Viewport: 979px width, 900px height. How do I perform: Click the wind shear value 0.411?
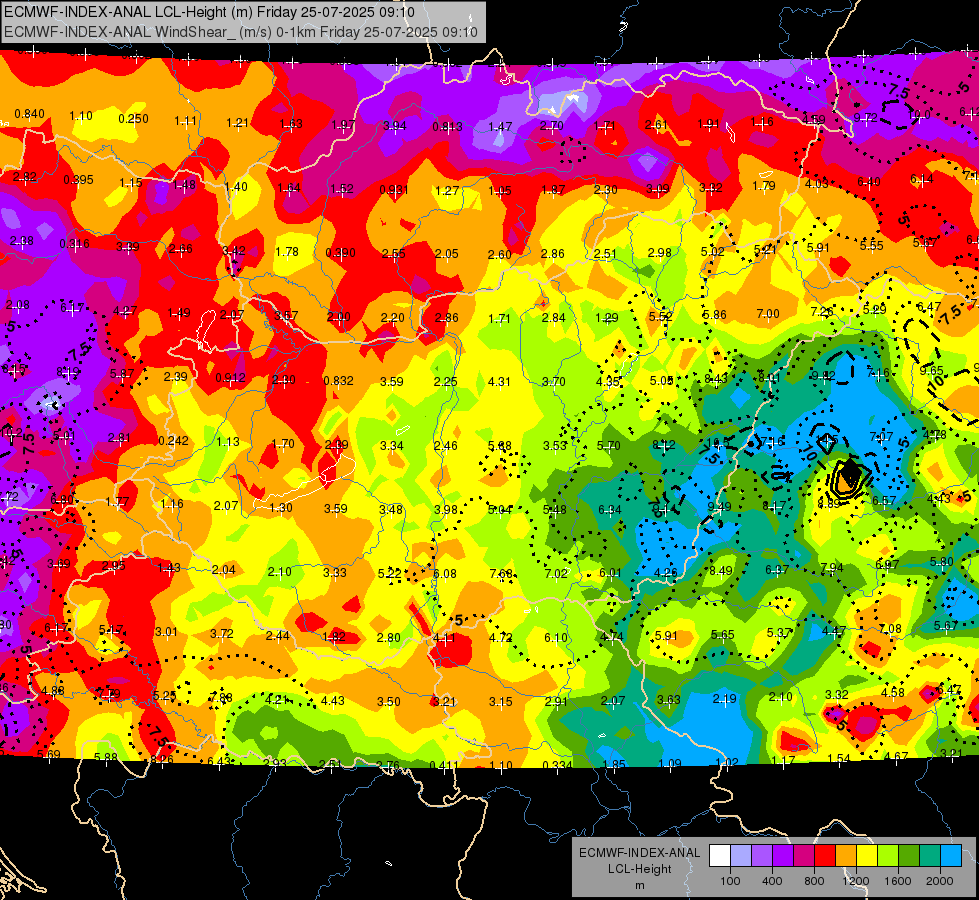(x=445, y=766)
